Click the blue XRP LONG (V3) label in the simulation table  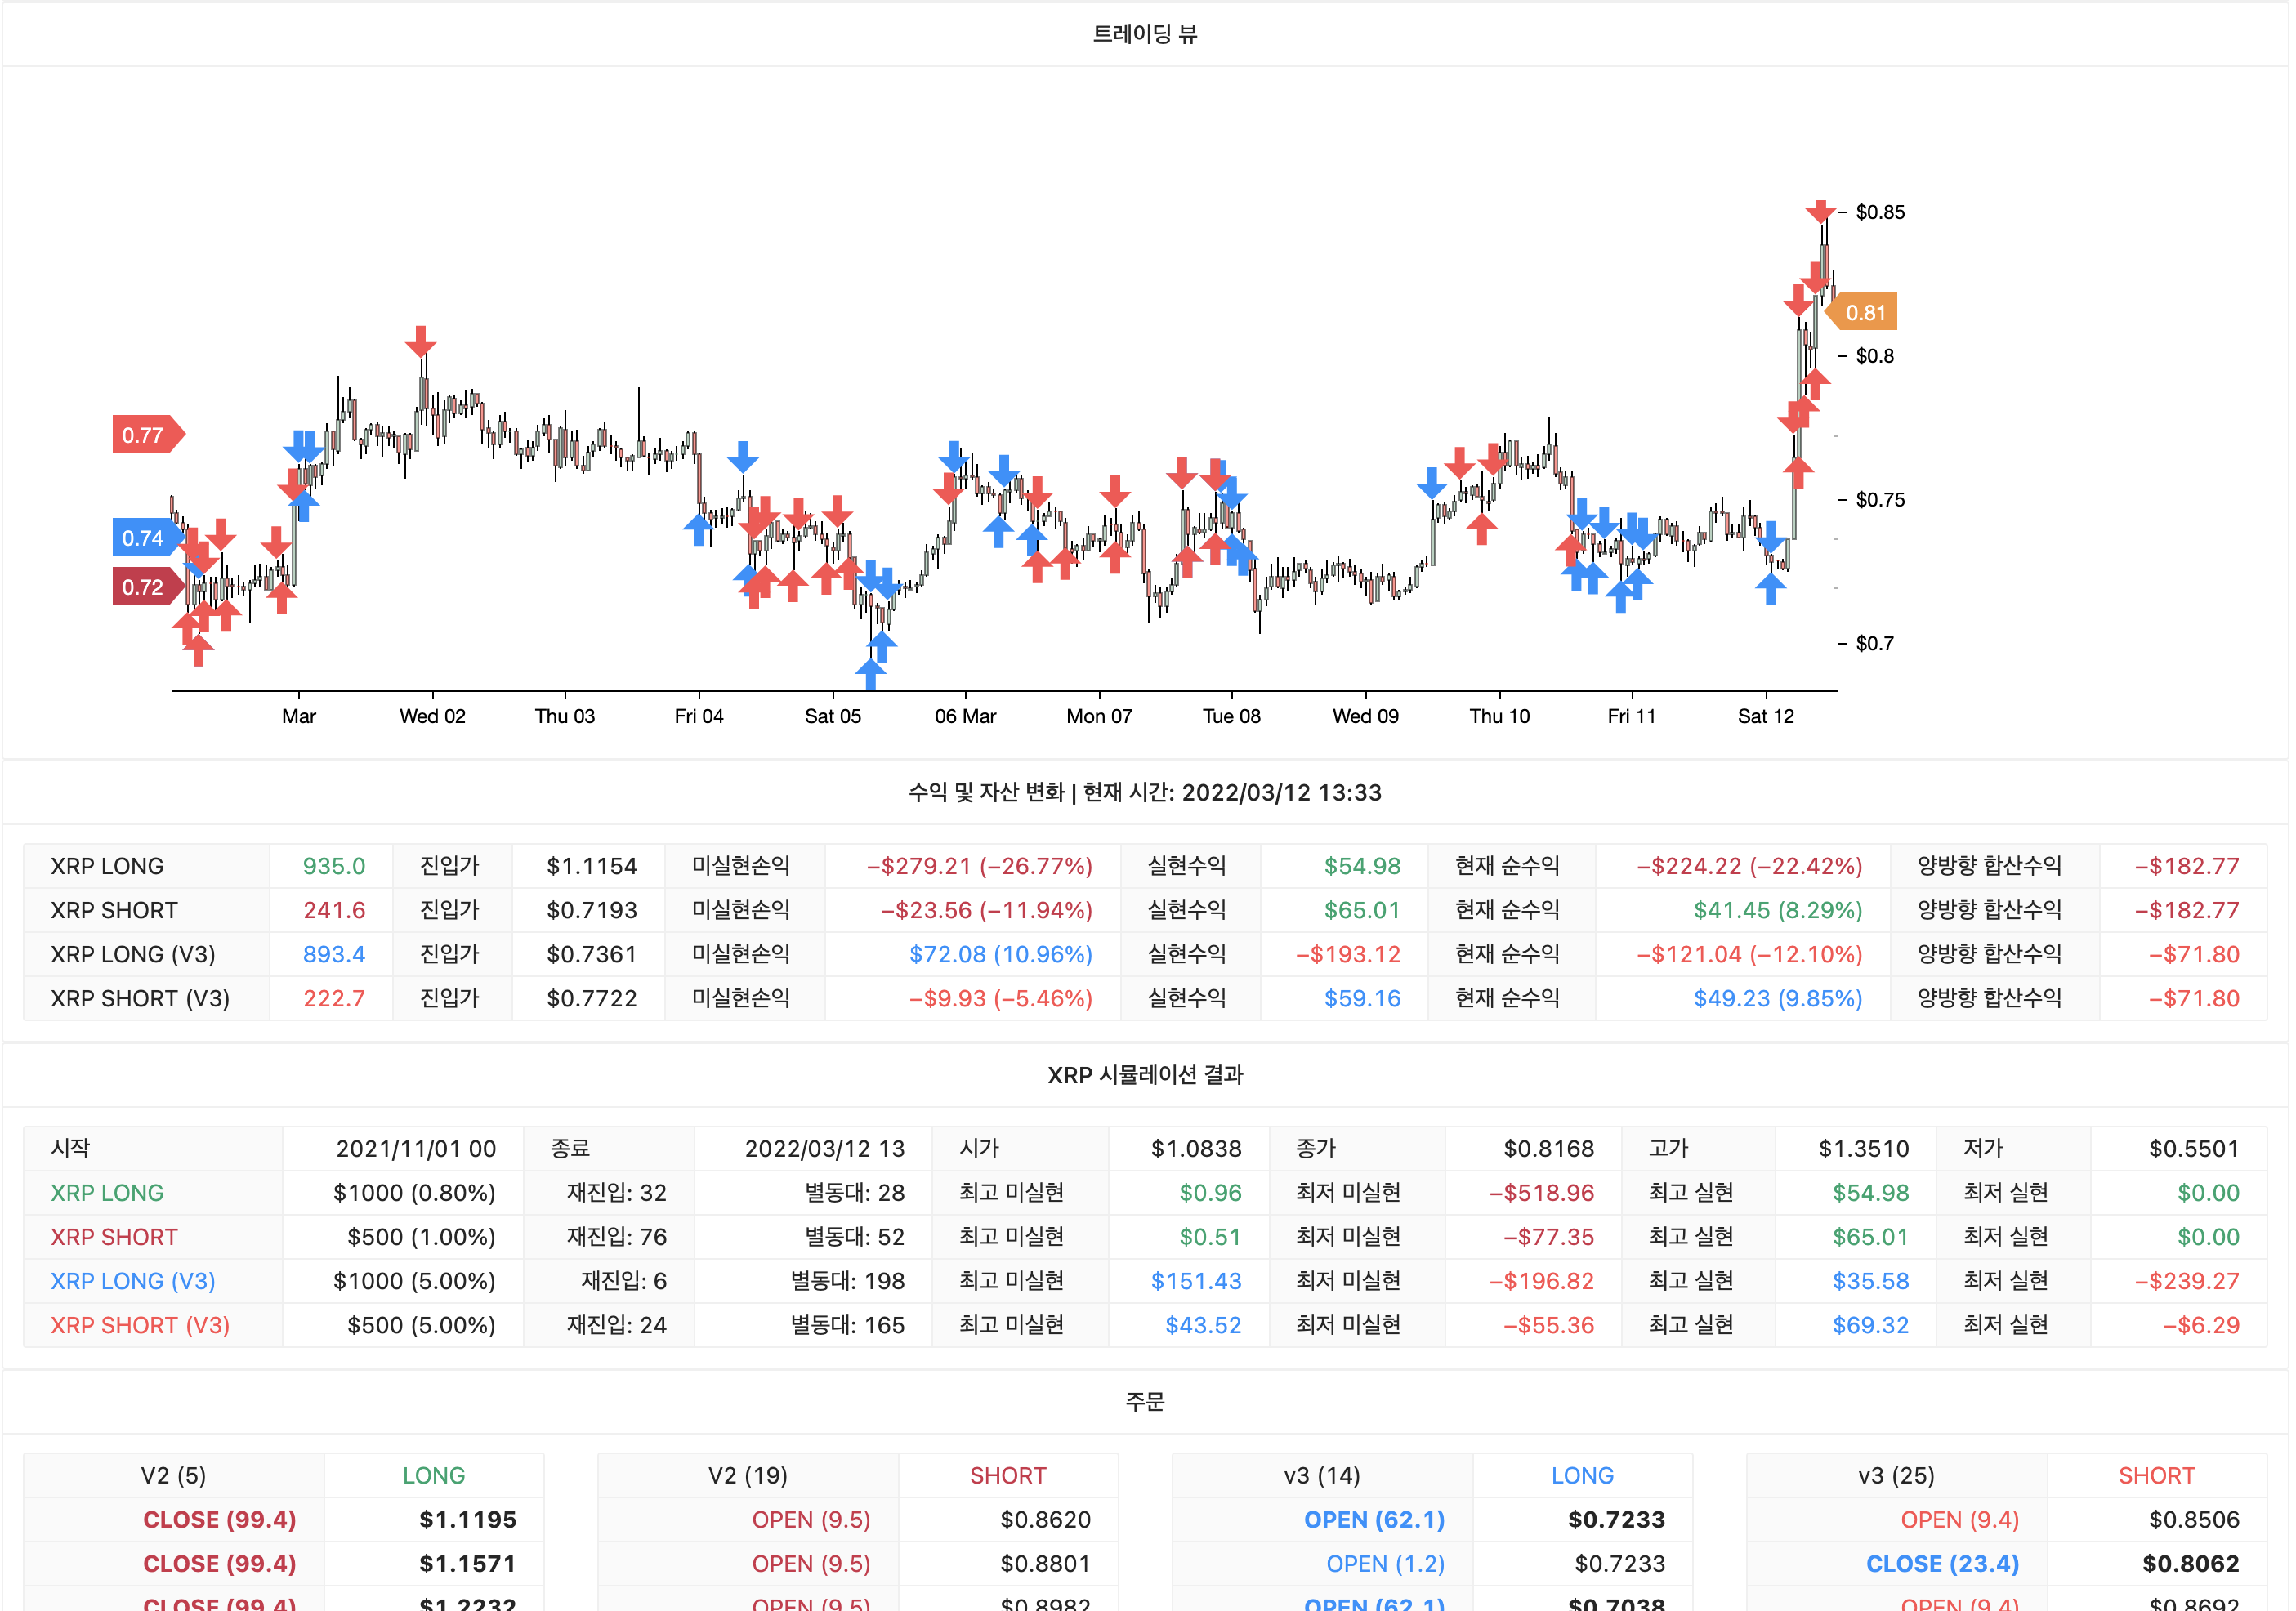click(133, 1281)
